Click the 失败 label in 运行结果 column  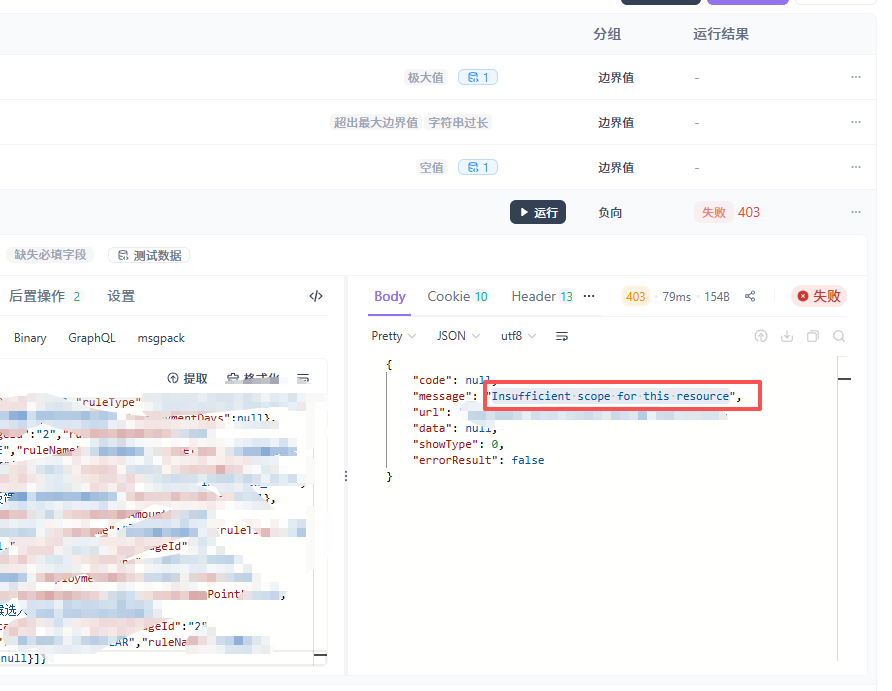(x=713, y=212)
